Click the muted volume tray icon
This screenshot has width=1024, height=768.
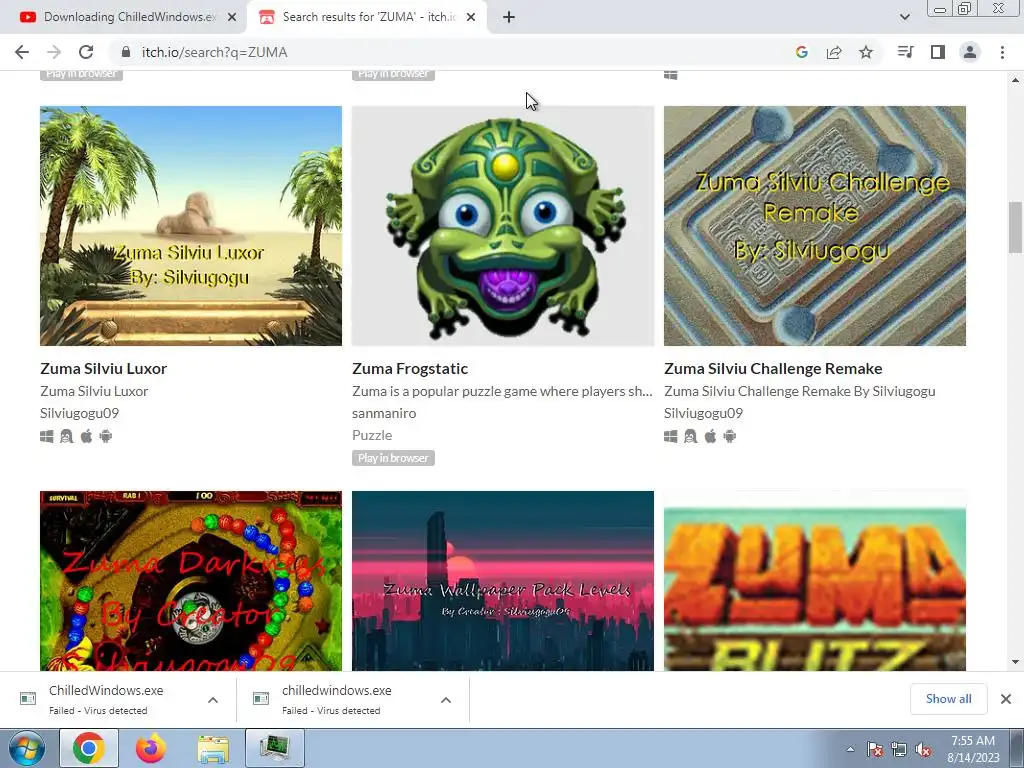[x=923, y=749]
